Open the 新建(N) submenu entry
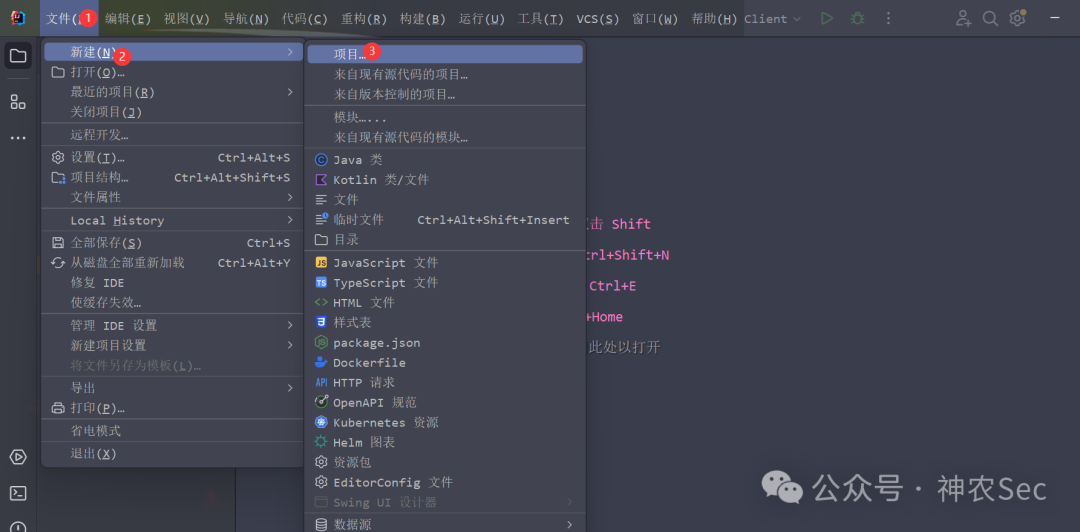Screen dimensions: 1080x532 [x=173, y=52]
